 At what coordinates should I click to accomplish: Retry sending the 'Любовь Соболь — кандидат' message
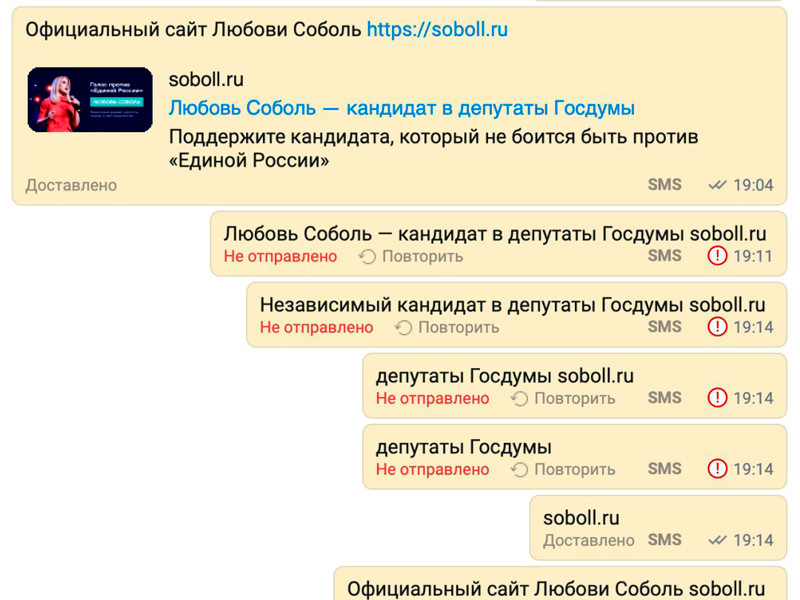pyautogui.click(x=422, y=256)
